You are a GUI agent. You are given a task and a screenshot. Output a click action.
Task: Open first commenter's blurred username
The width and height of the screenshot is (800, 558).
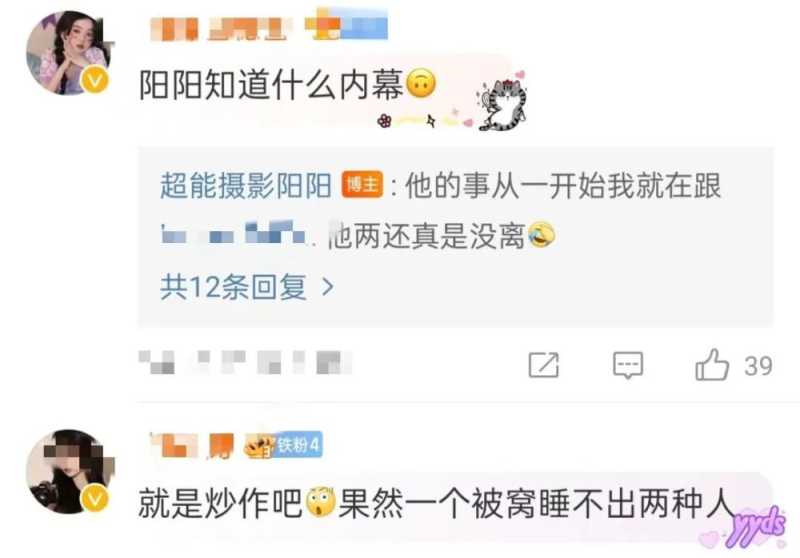point(269,27)
